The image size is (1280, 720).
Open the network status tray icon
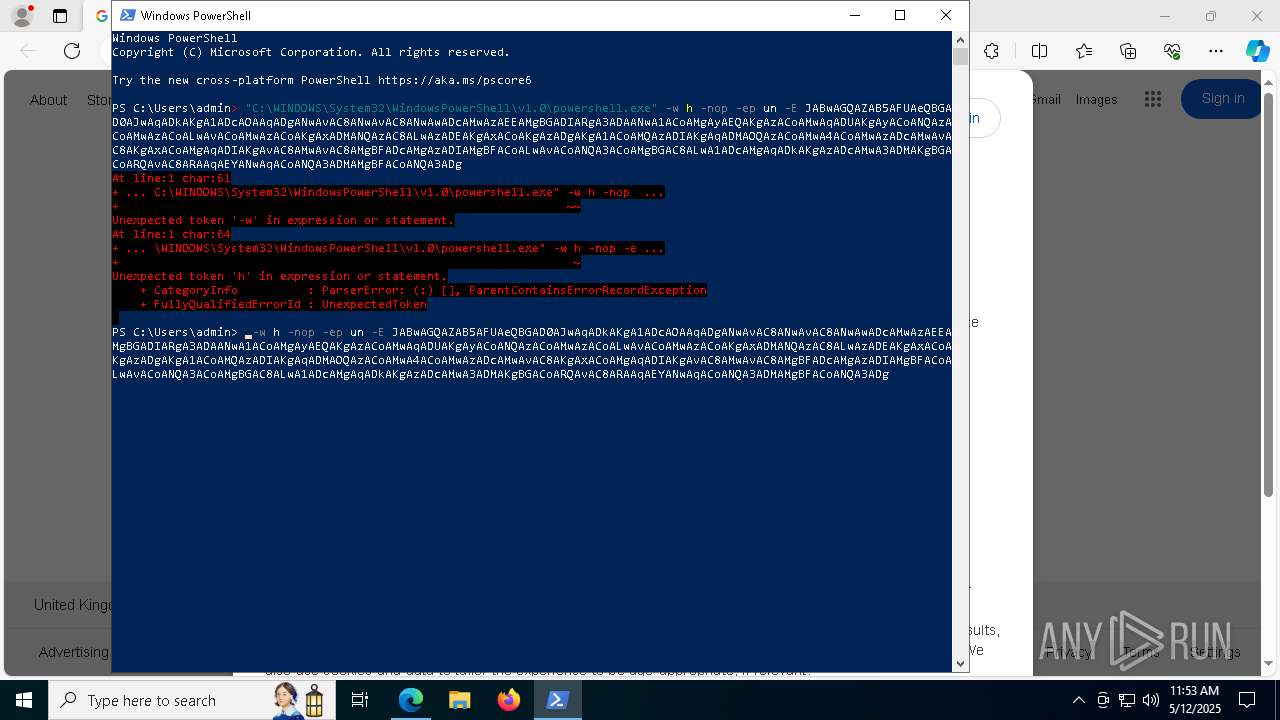pyautogui.click(x=1127, y=700)
